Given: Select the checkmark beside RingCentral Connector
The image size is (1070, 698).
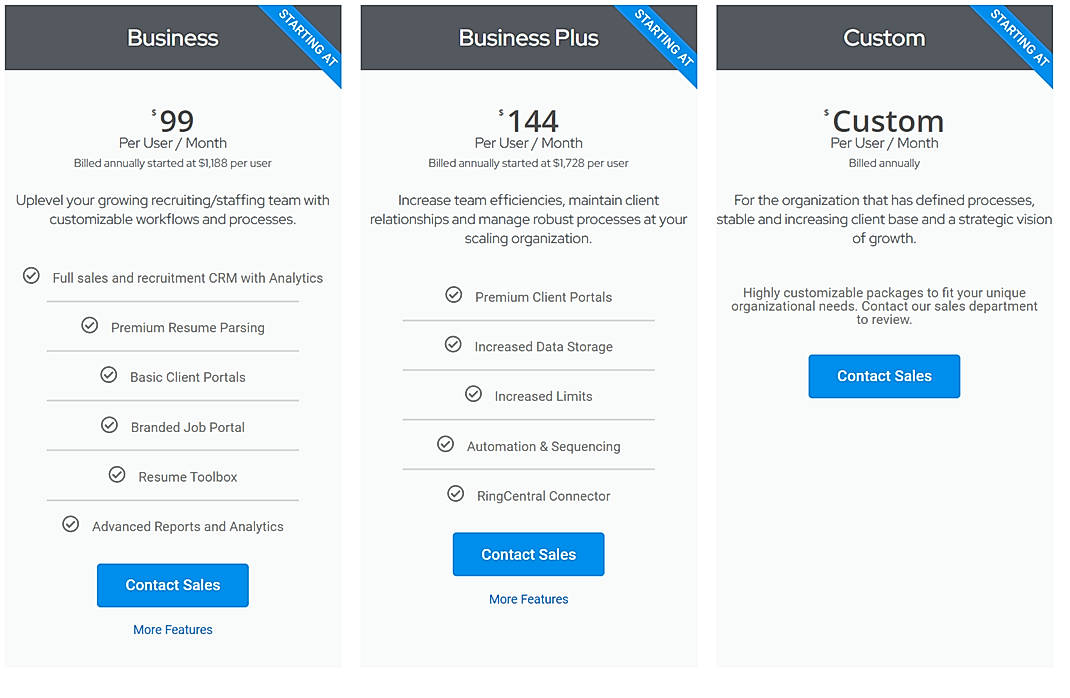Looking at the screenshot, I should click(456, 494).
